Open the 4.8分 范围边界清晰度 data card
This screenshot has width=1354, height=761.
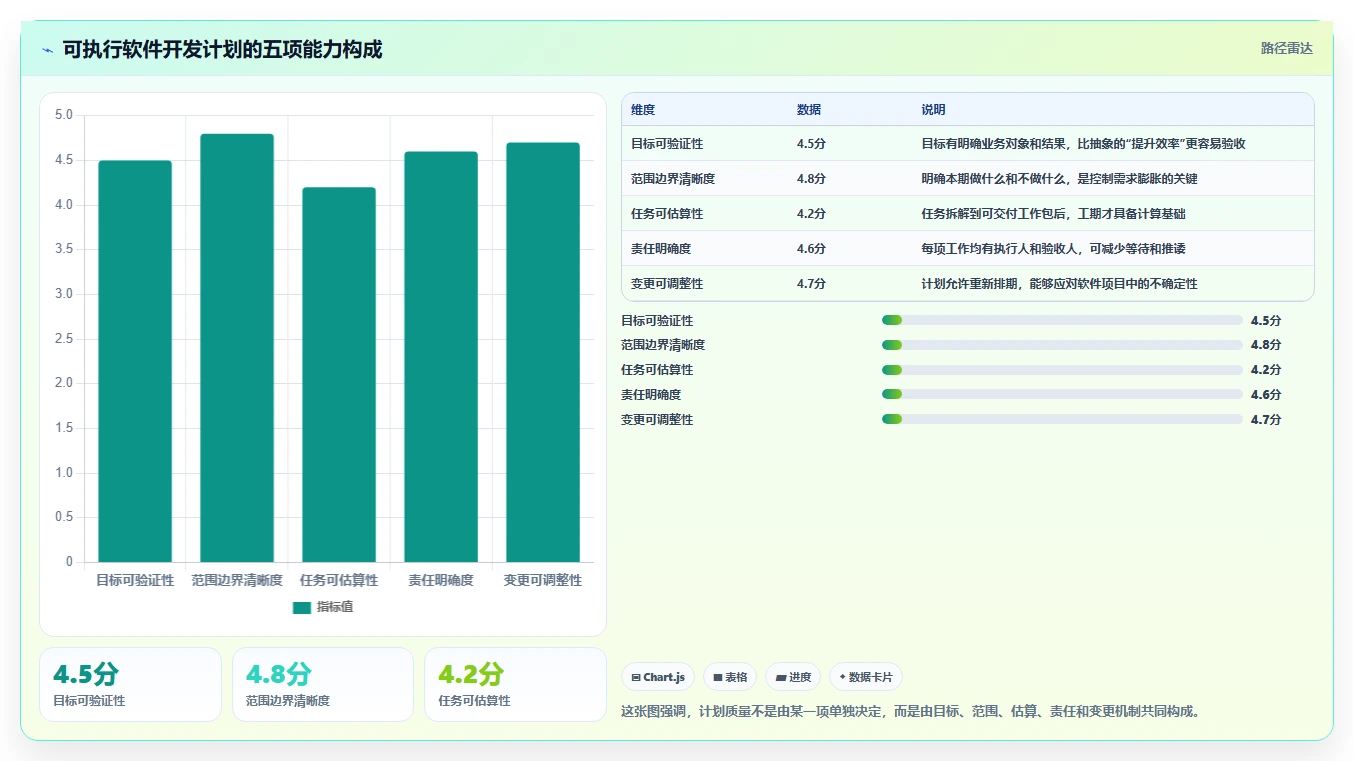tap(323, 684)
